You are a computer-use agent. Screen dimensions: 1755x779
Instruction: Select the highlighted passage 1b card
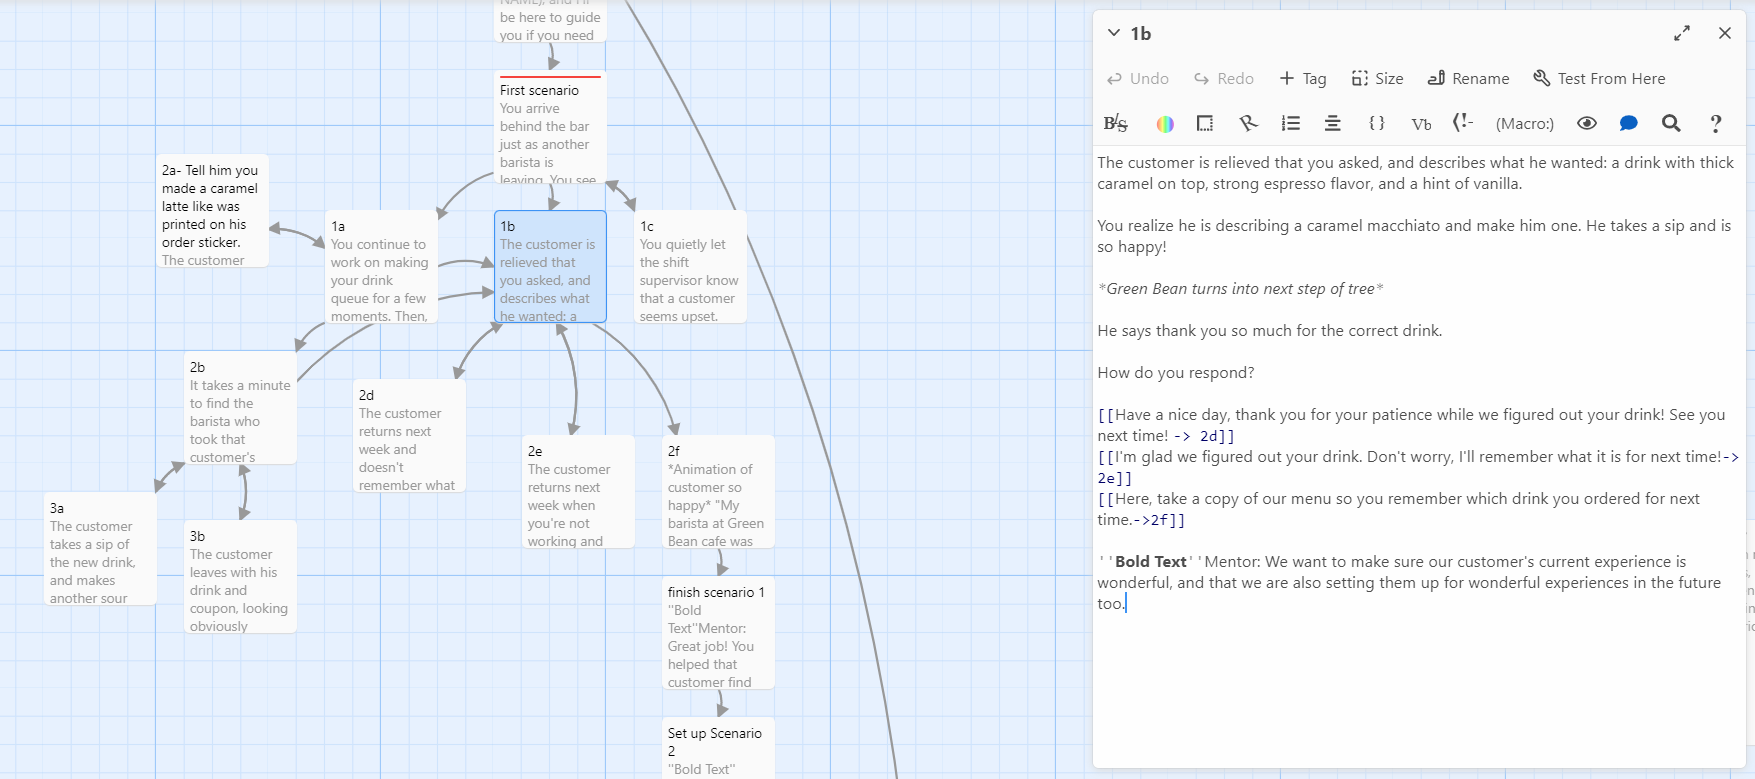coord(550,267)
